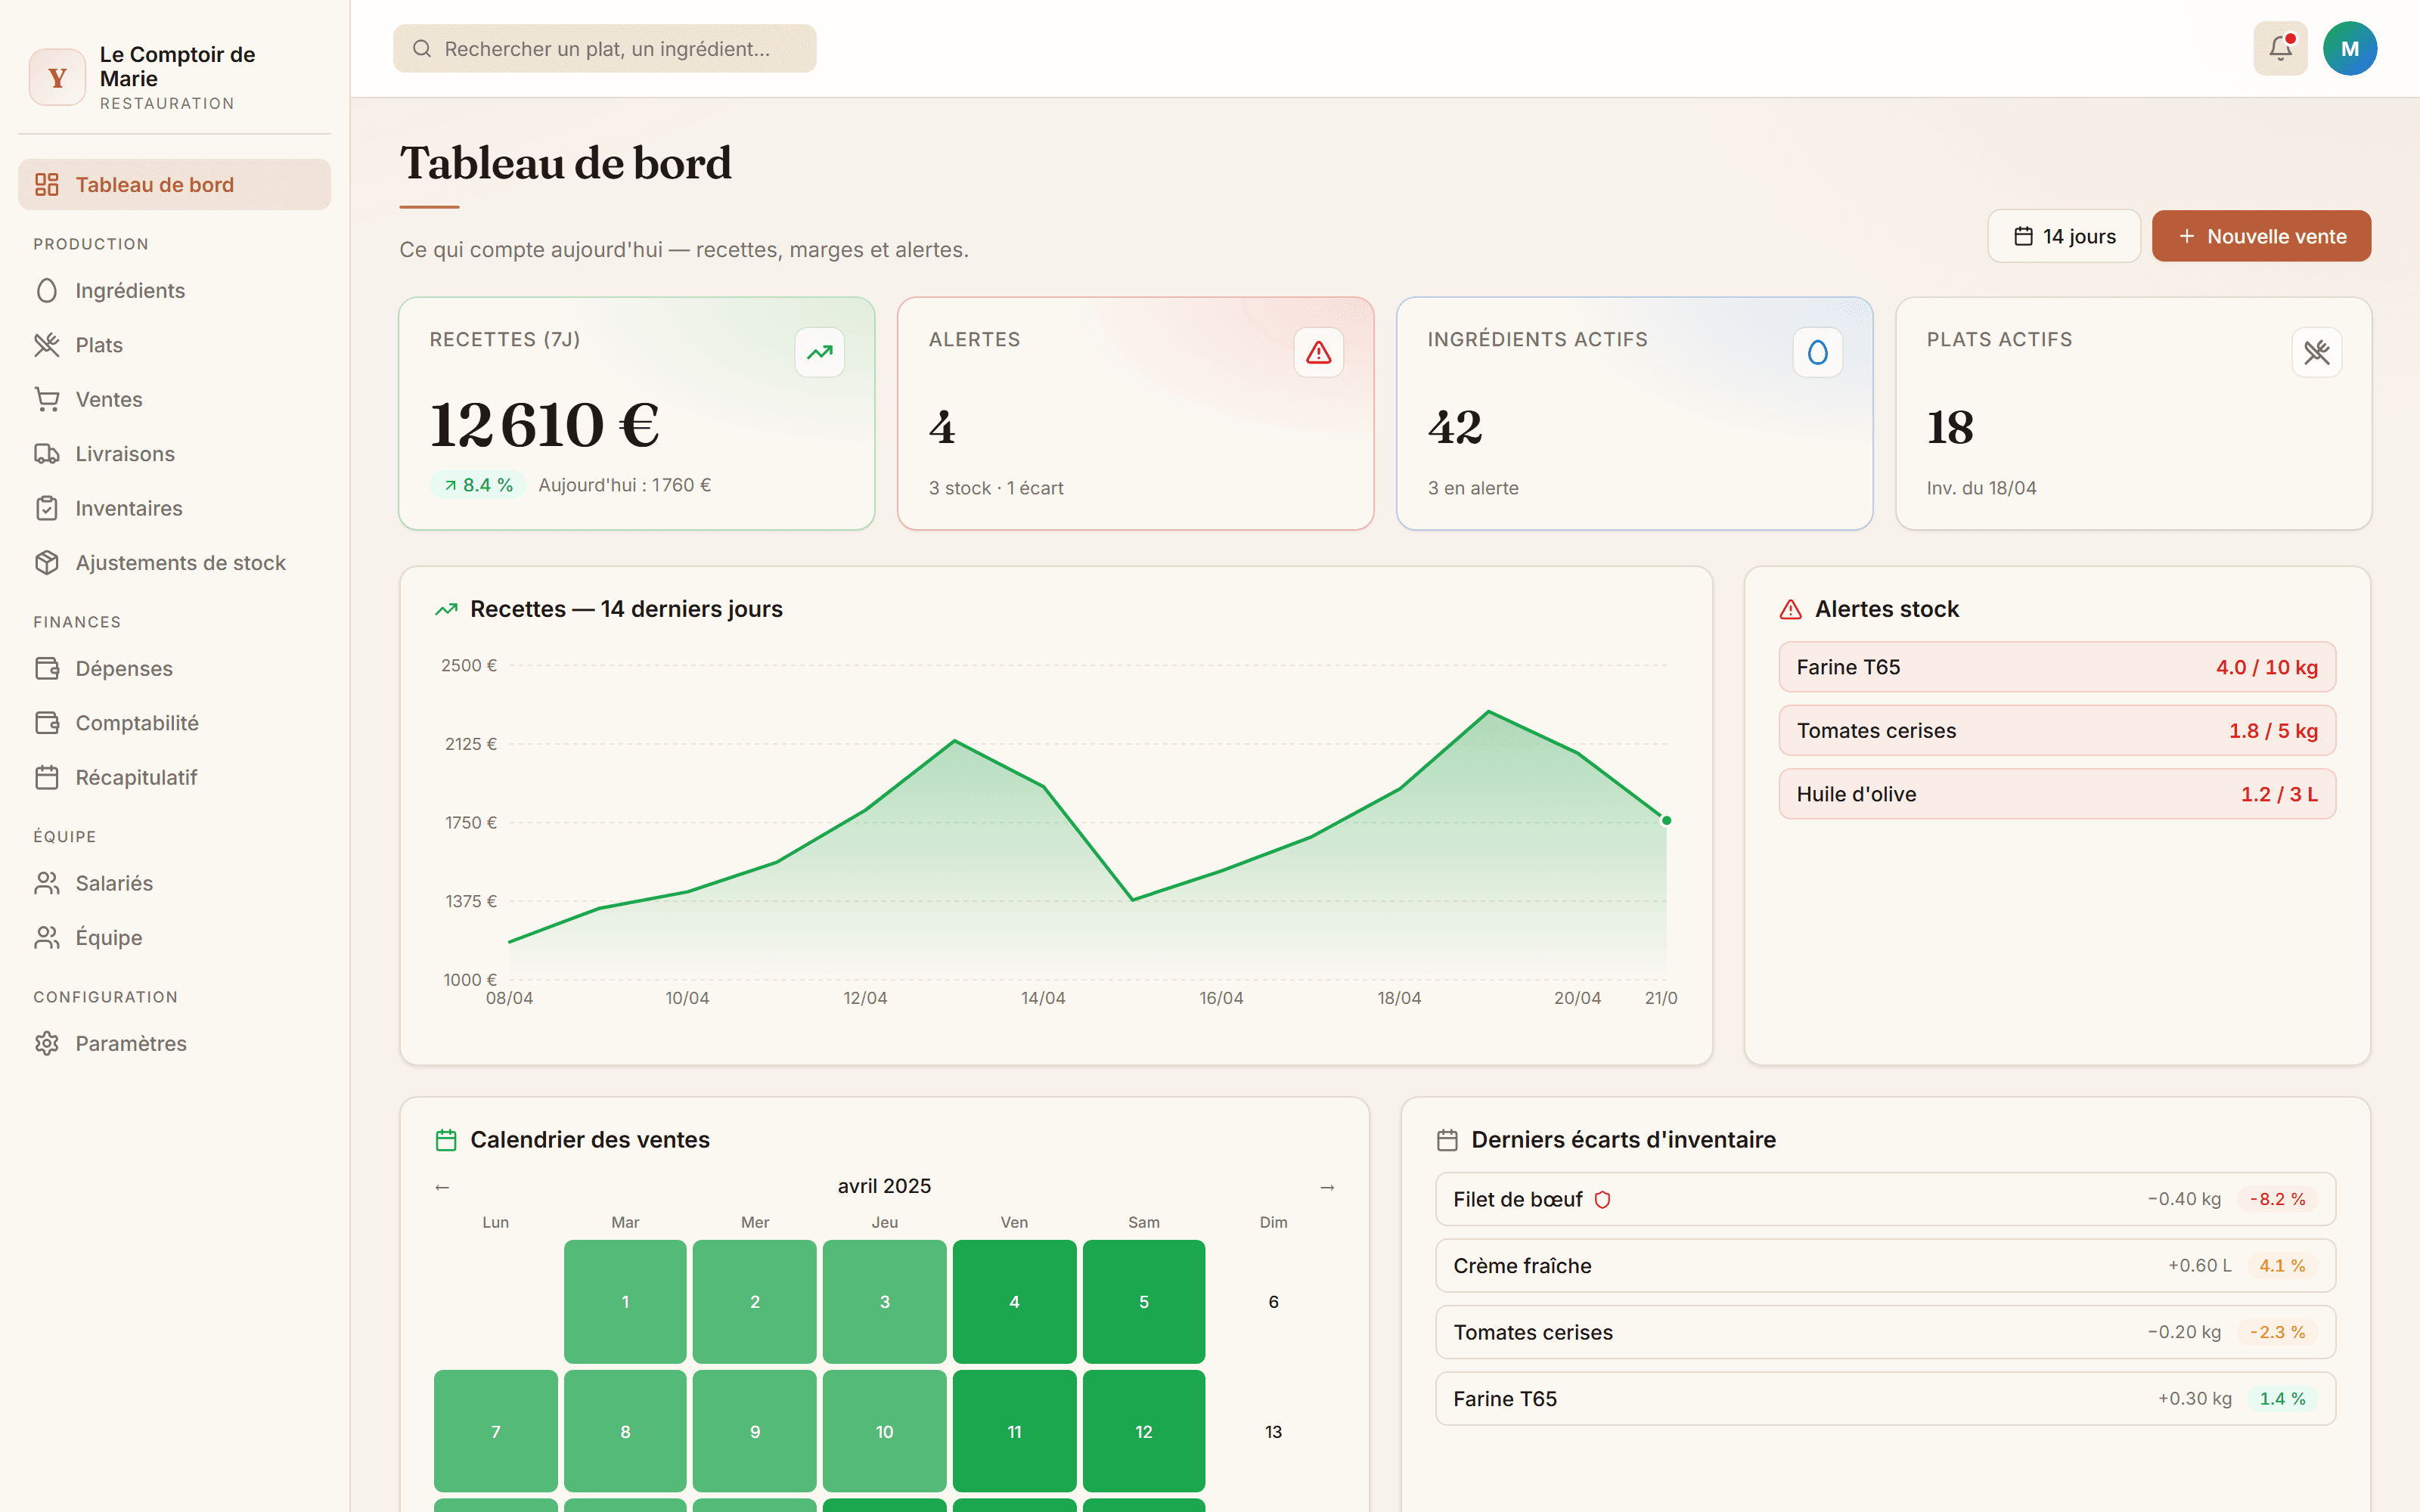
Task: Click the warning triangle on Alertes card
Action: click(1319, 352)
